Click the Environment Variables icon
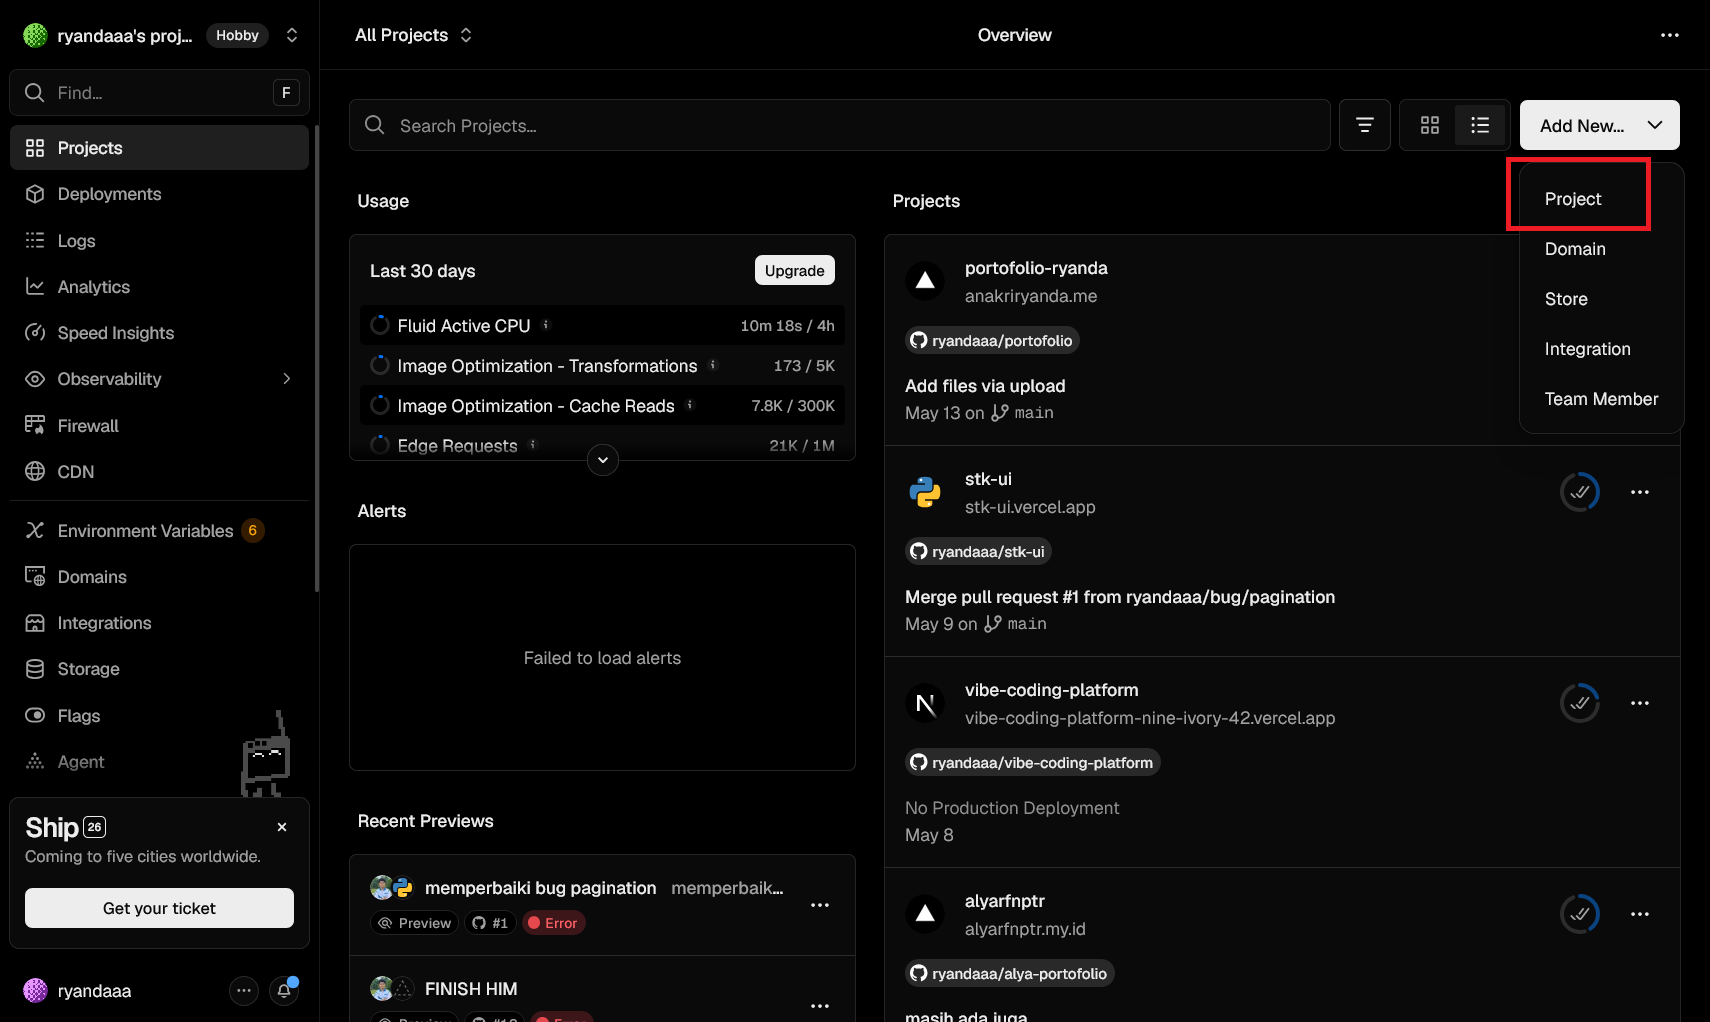This screenshot has height=1022, width=1710. (x=35, y=530)
